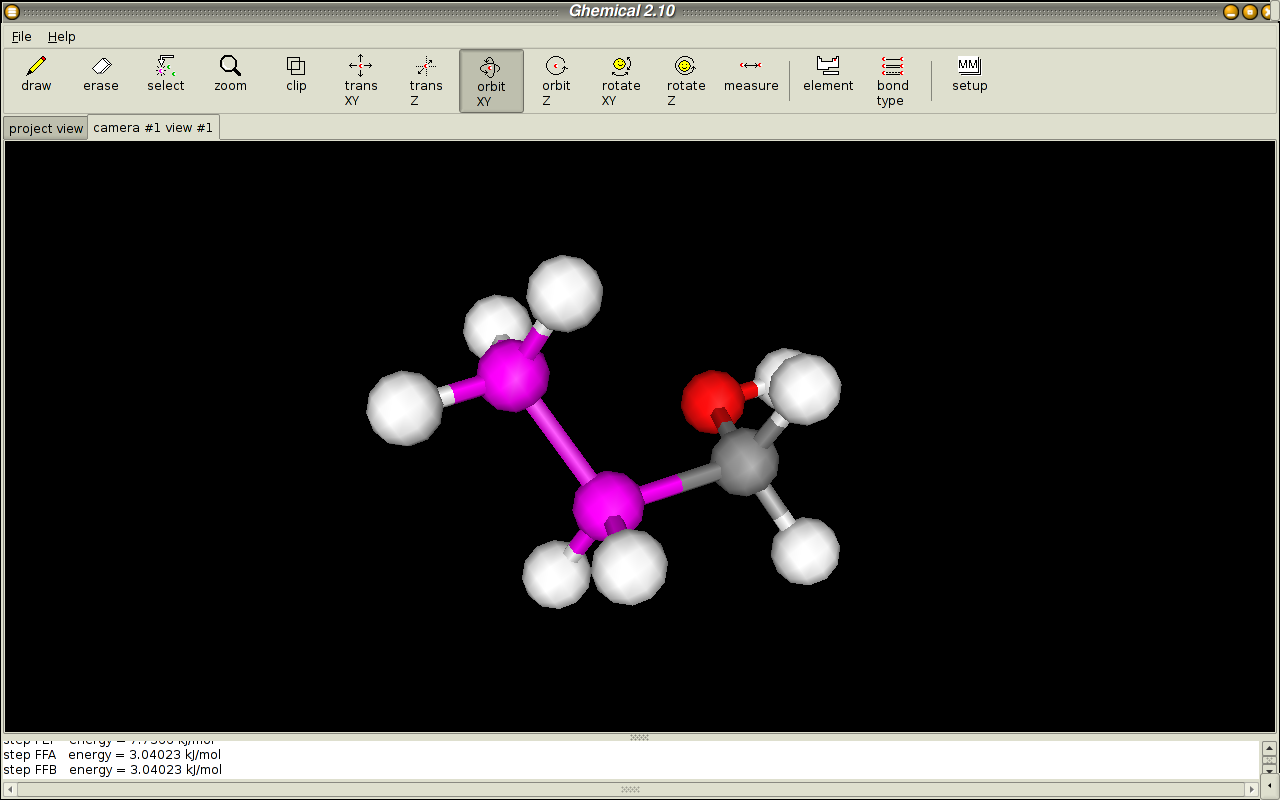Switch to the project view tab
Image resolution: width=1280 pixels, height=800 pixels.
46,128
